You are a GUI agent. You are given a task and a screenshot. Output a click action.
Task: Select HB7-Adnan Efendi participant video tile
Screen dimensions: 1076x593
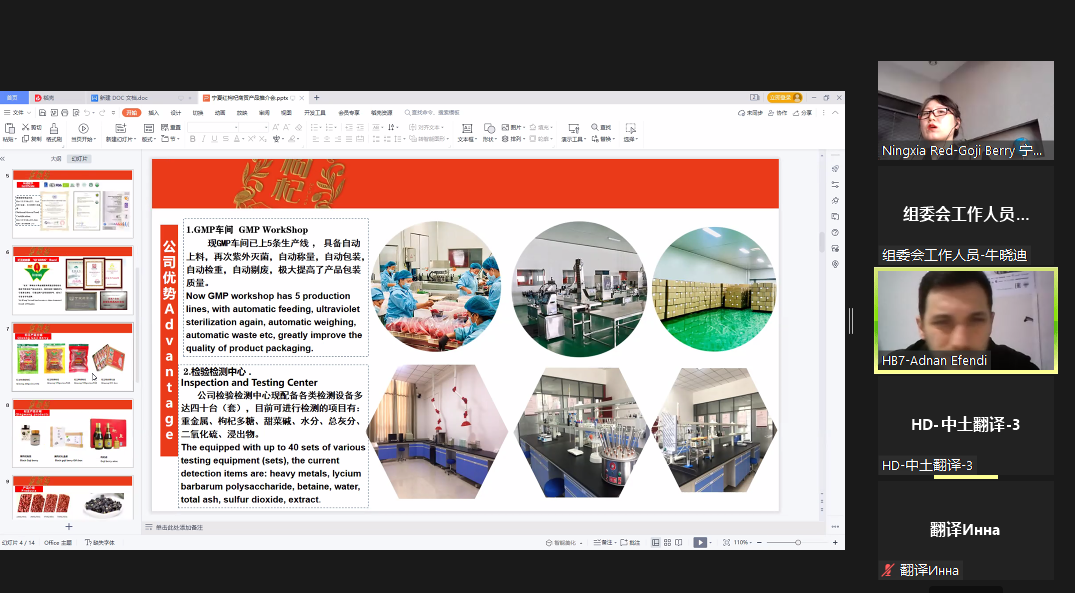tap(966, 321)
